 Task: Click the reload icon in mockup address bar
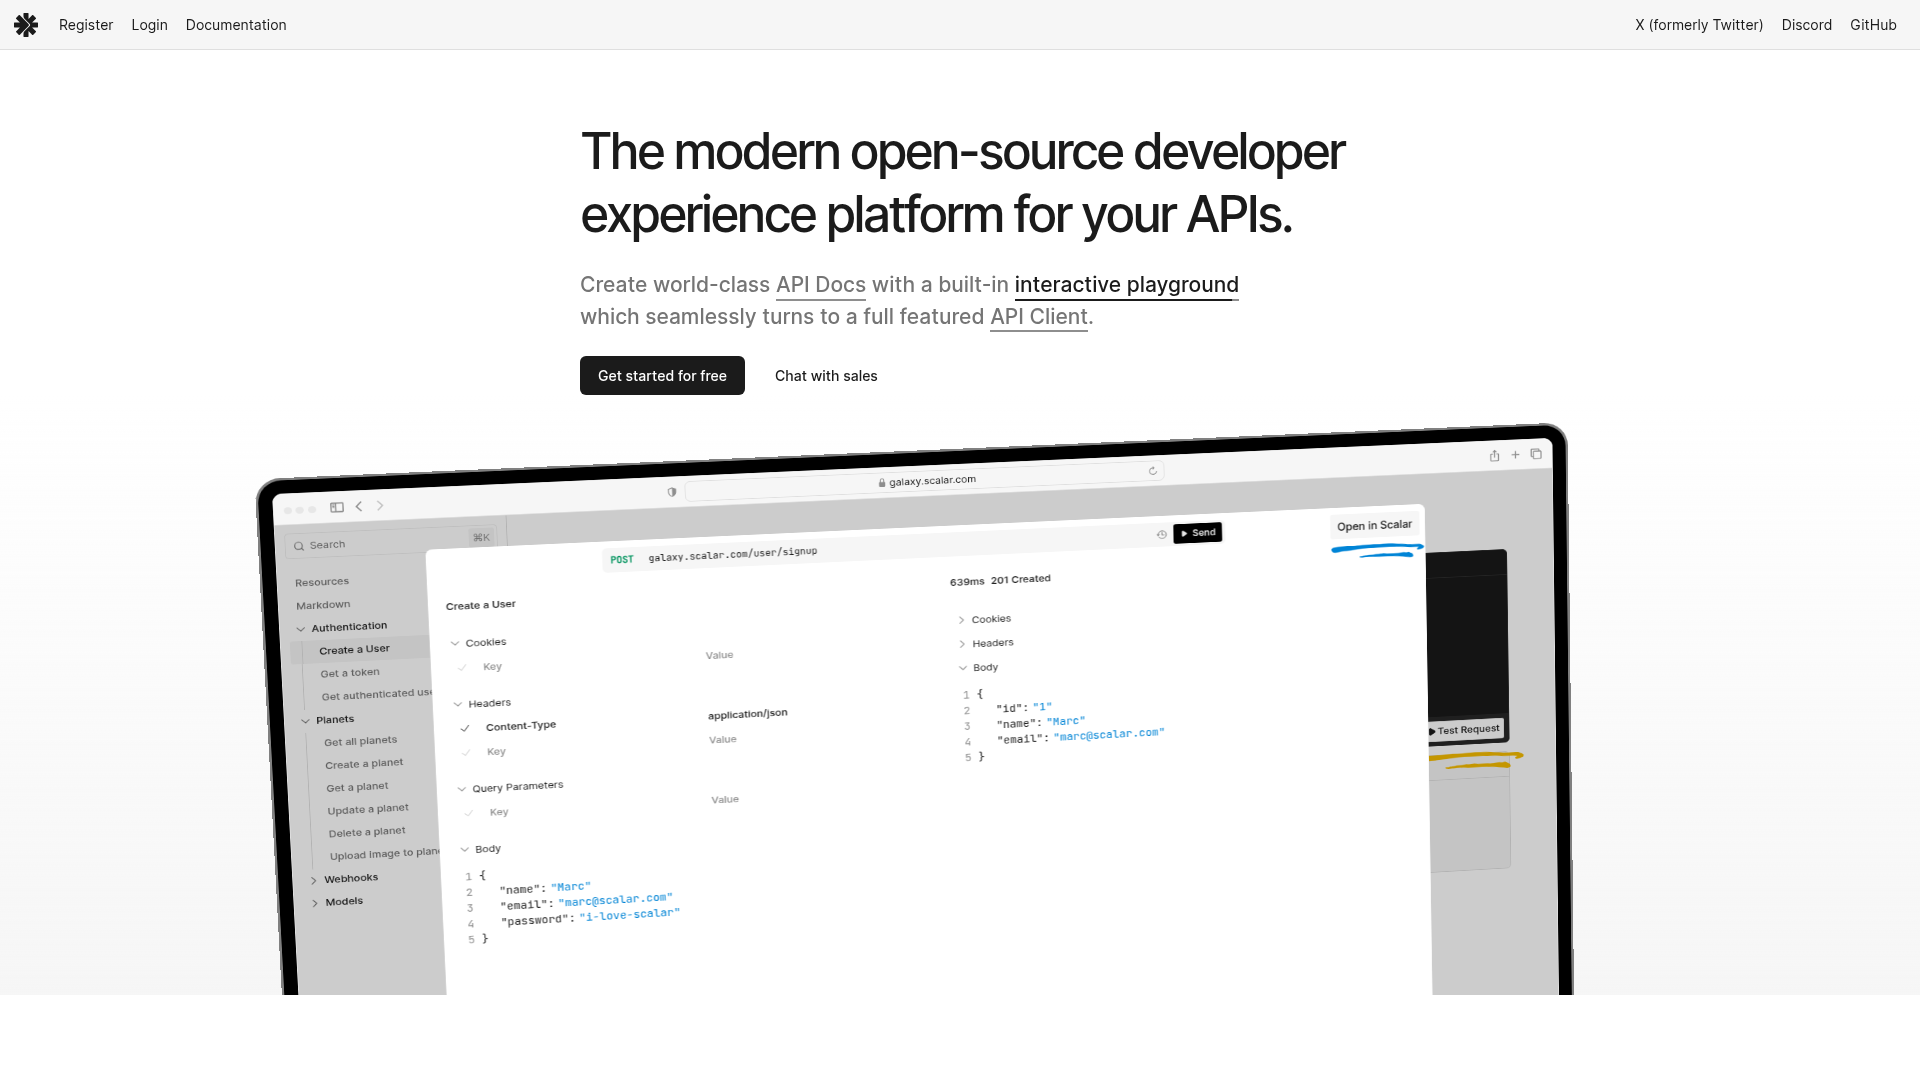tap(1152, 471)
